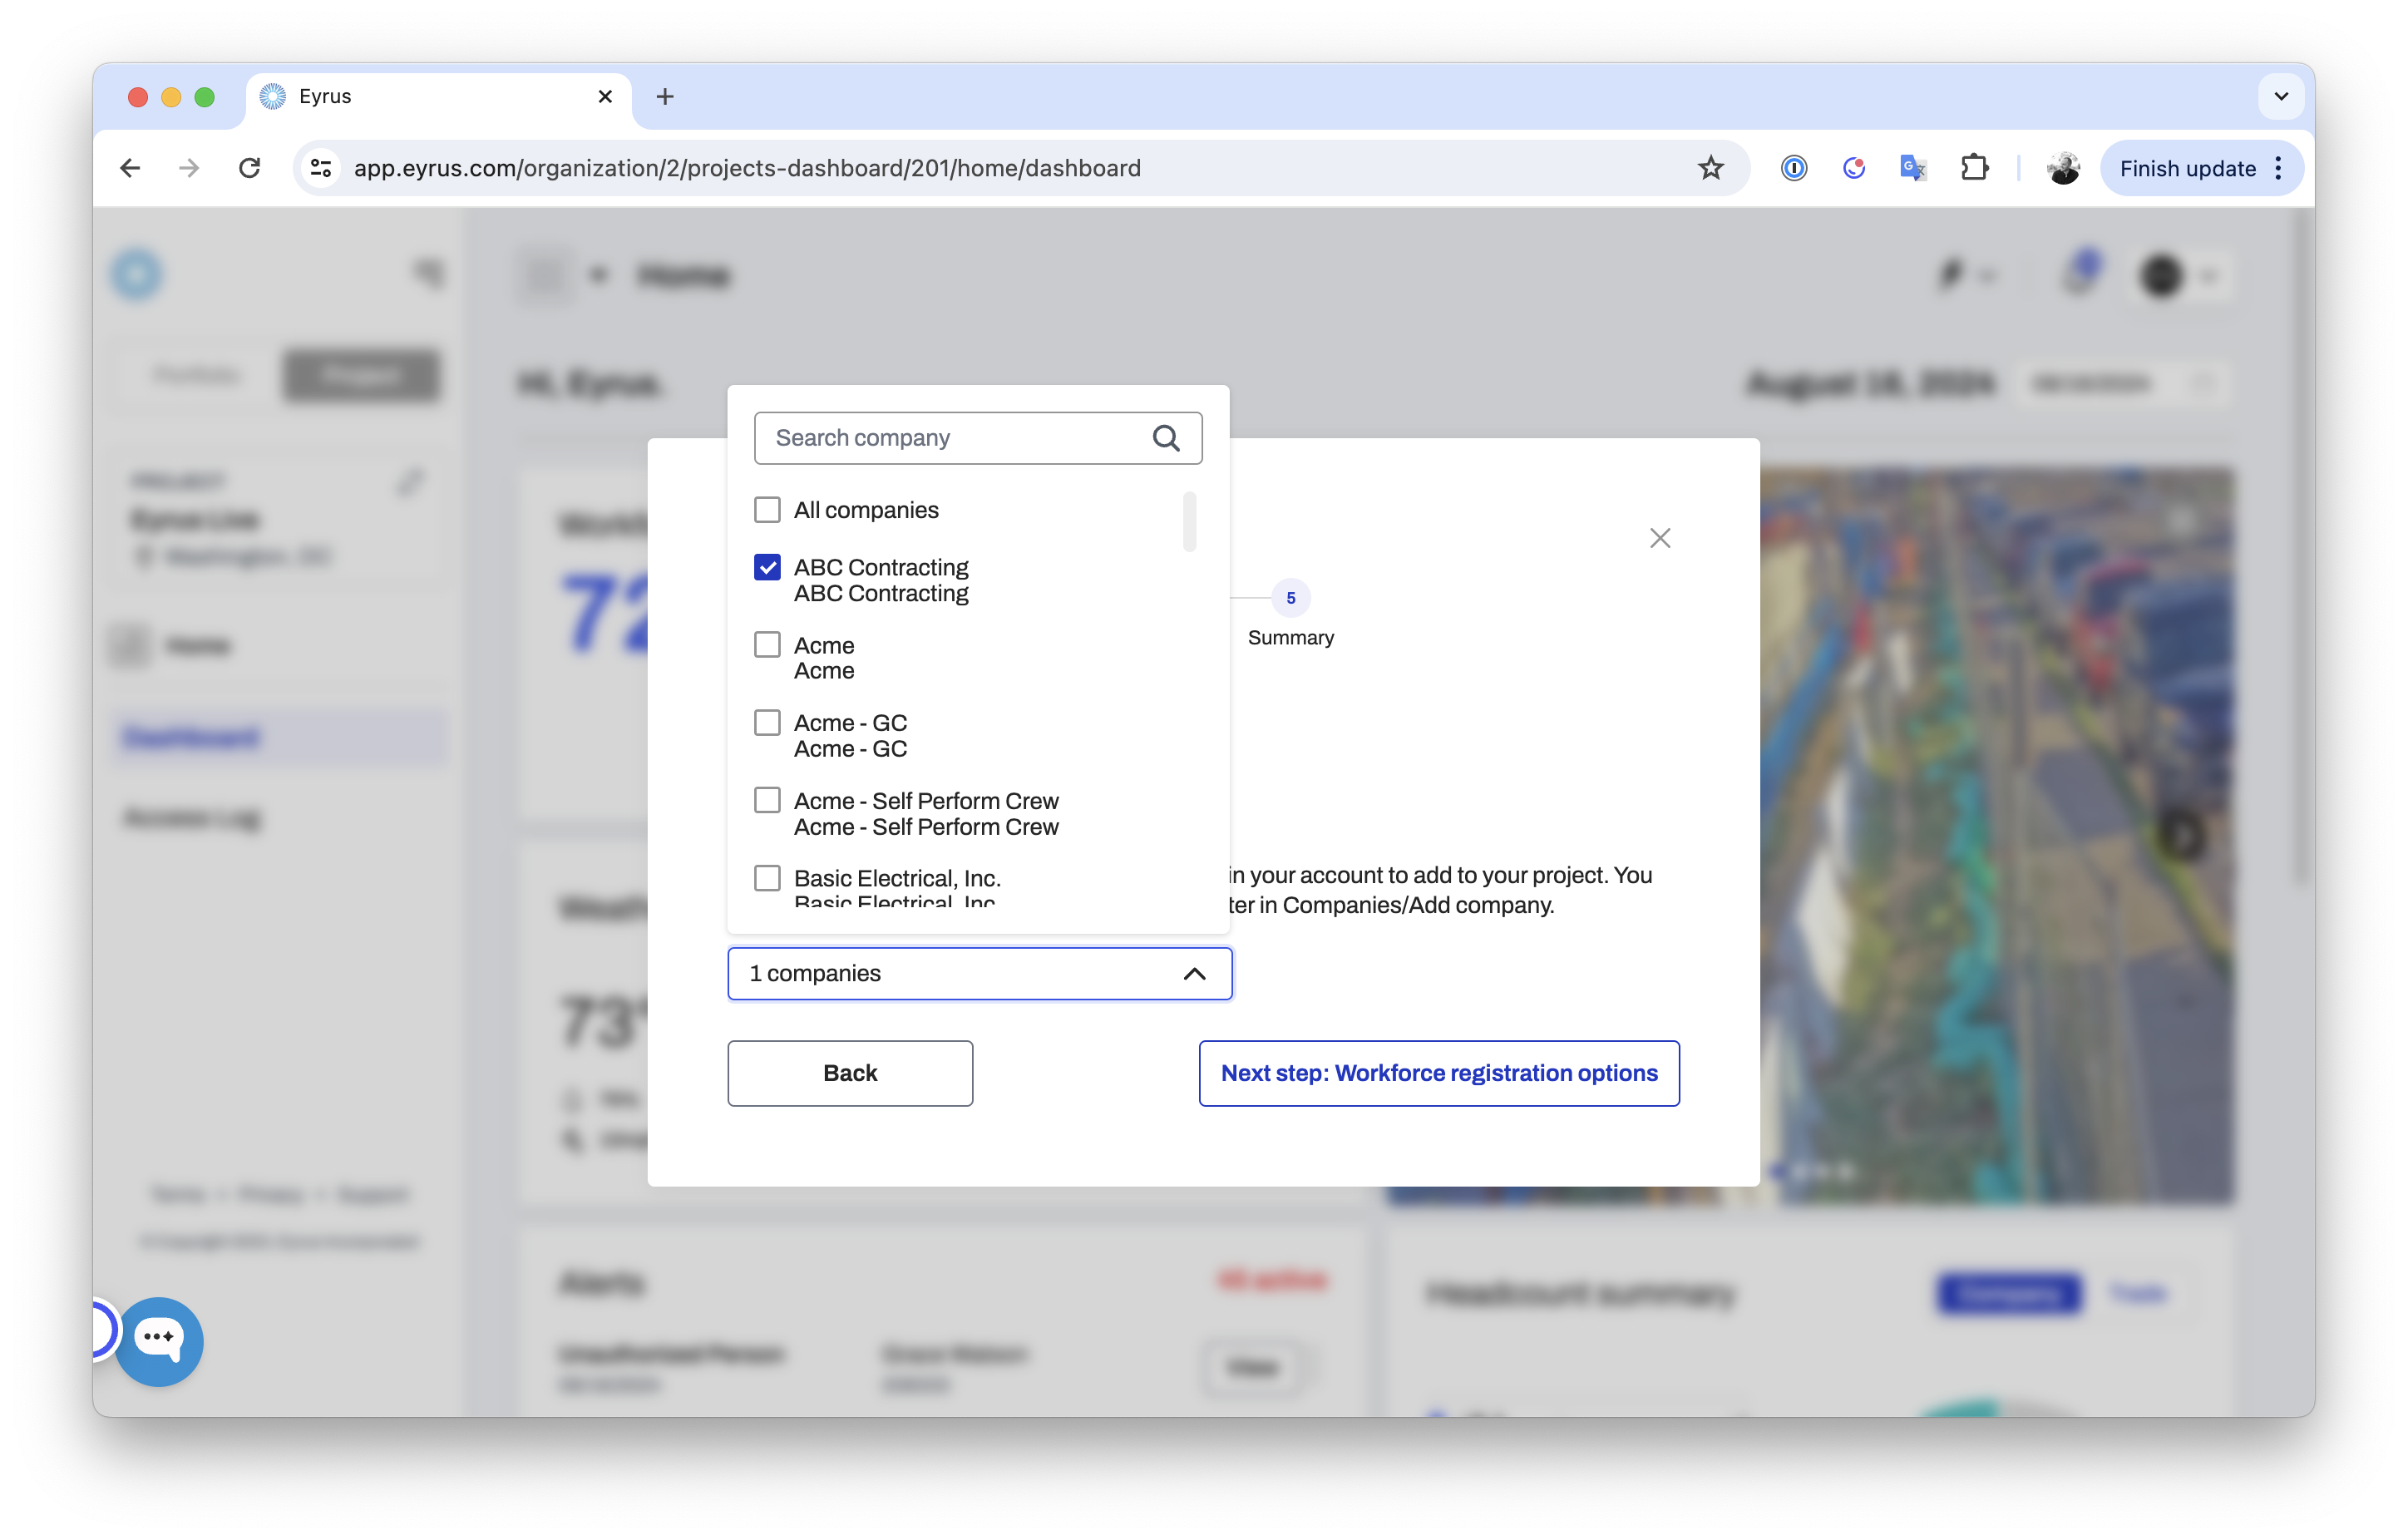This screenshot has width=2408, height=1540.
Task: Select step 5 Summary in wizard
Action: click(1290, 598)
